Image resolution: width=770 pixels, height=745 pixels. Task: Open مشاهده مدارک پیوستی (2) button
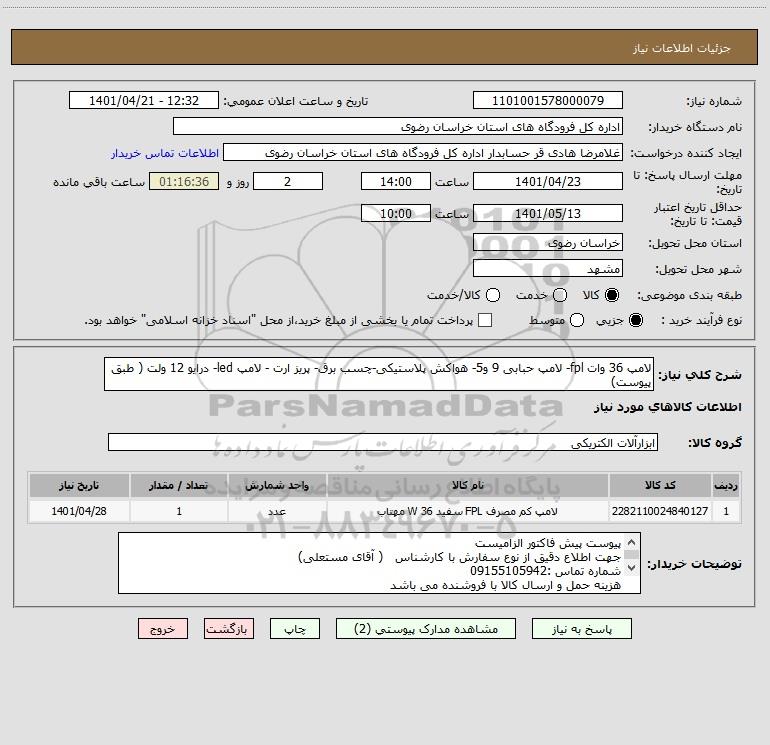tap(426, 629)
